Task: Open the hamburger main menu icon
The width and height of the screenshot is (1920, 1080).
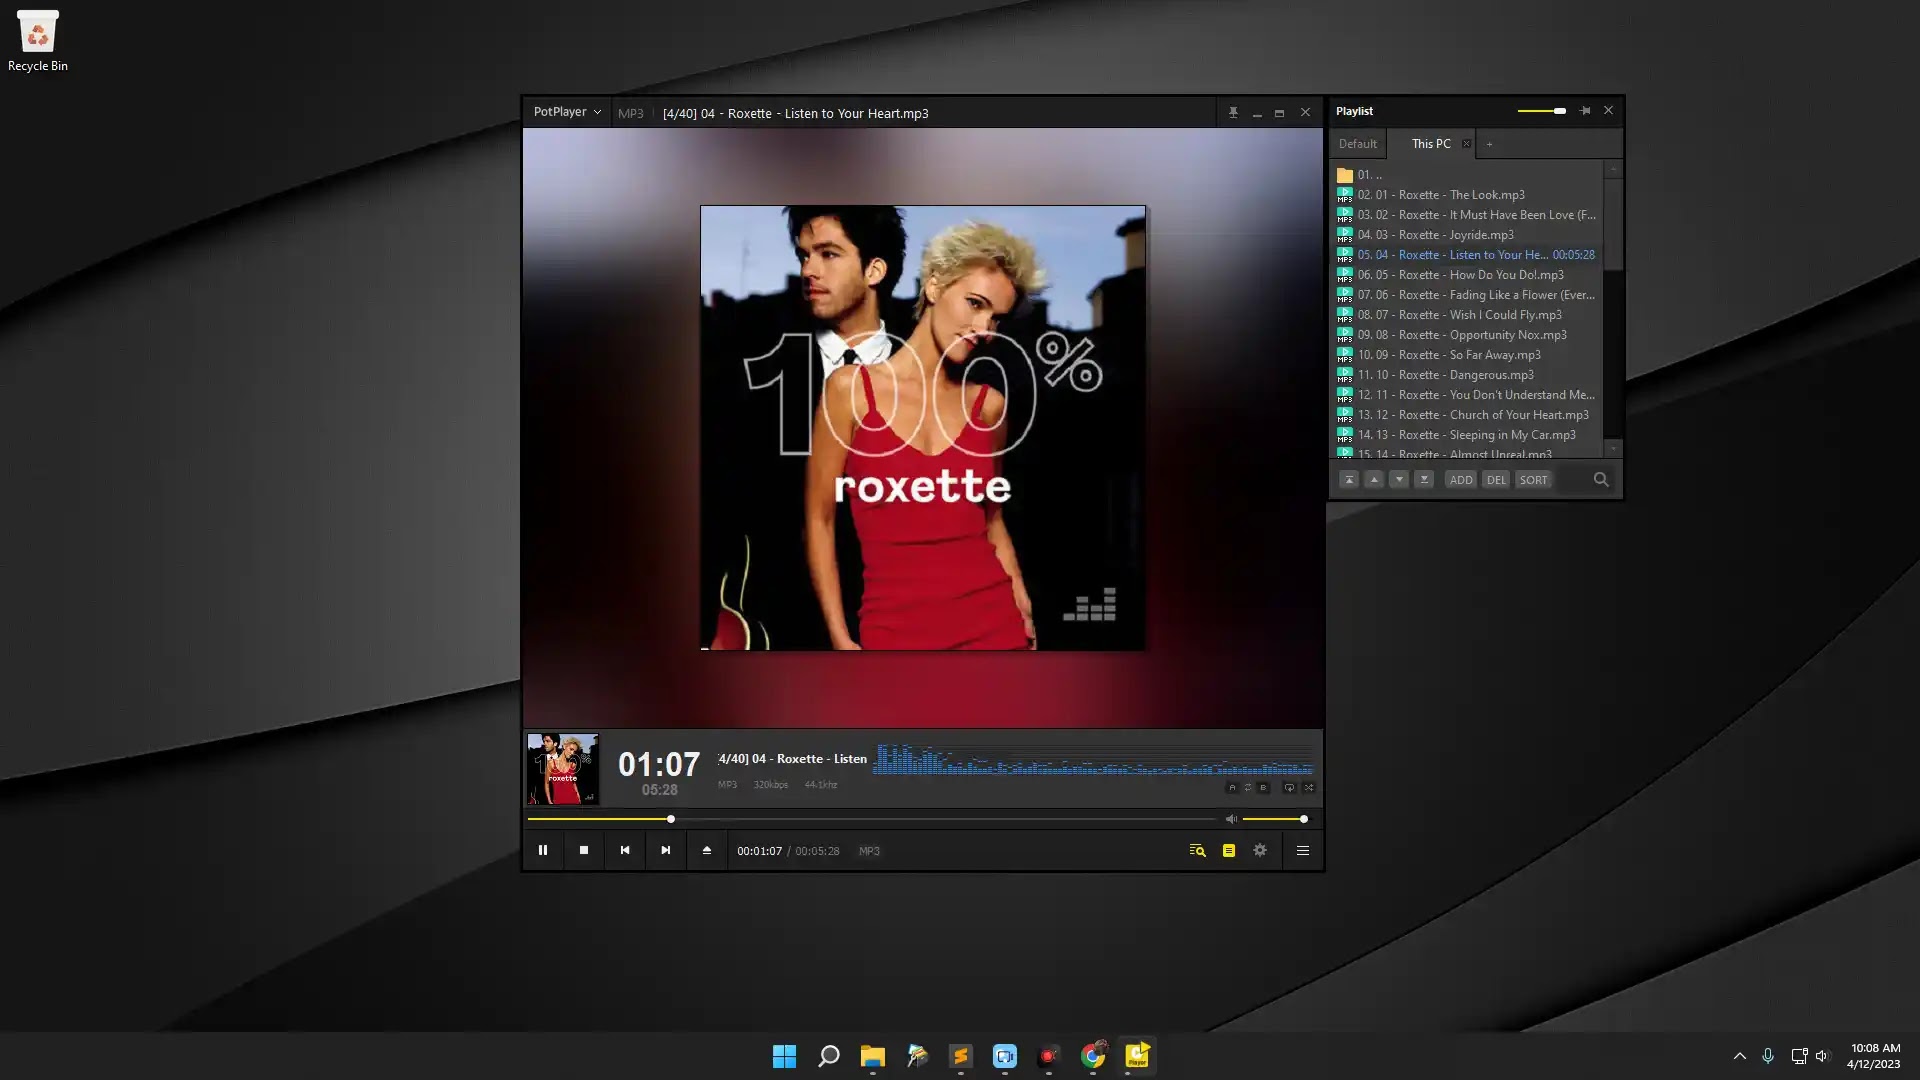Action: pos(1303,851)
